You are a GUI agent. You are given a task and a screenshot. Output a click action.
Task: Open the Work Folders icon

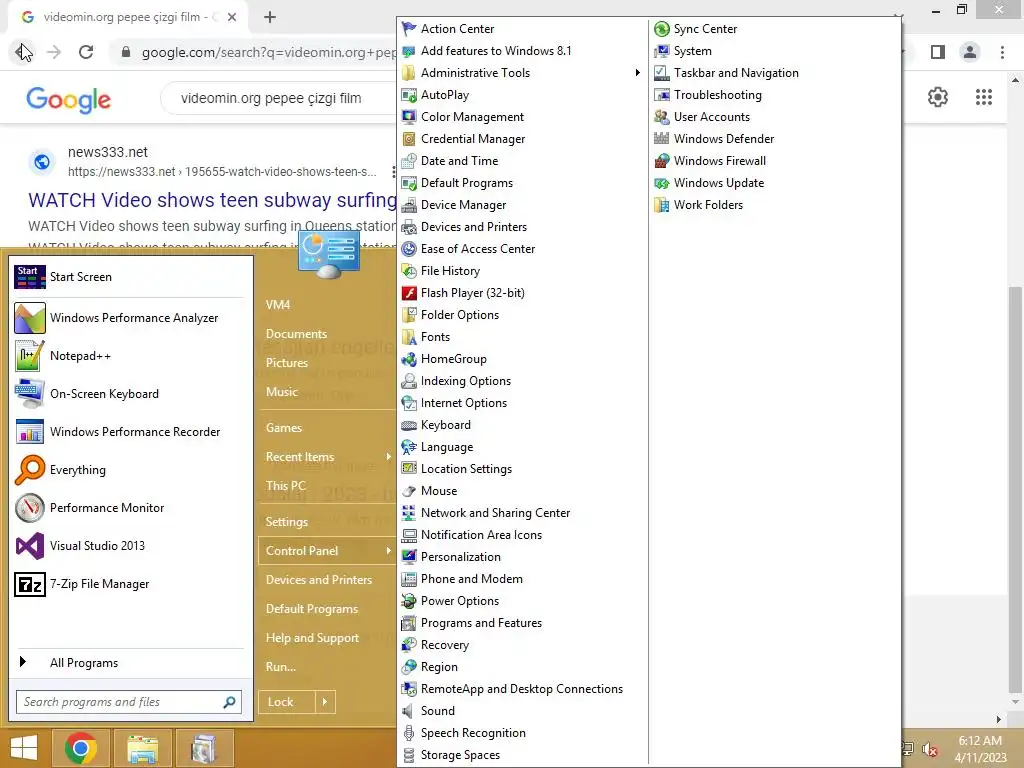point(662,205)
